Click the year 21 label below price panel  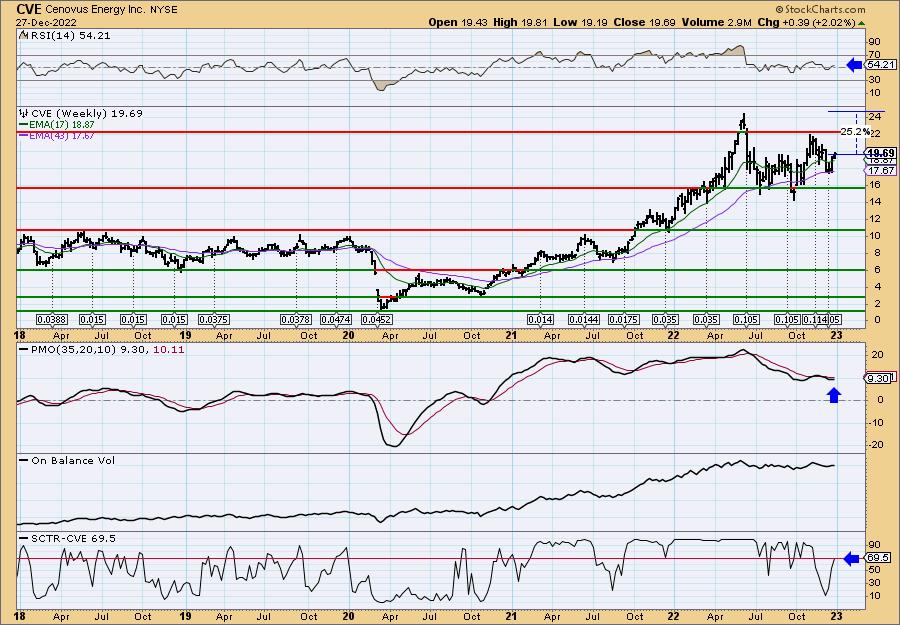tap(511, 335)
